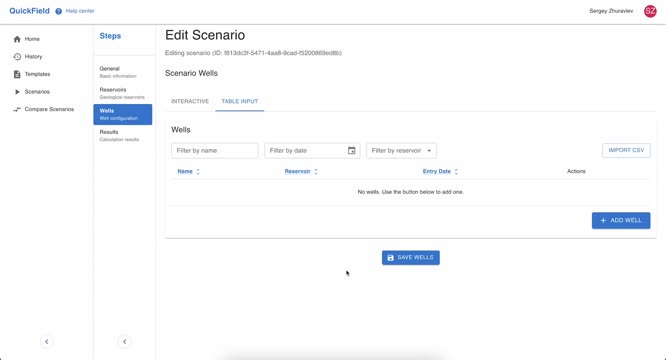
Task: Switch to the Interactive tab
Action: click(x=190, y=101)
